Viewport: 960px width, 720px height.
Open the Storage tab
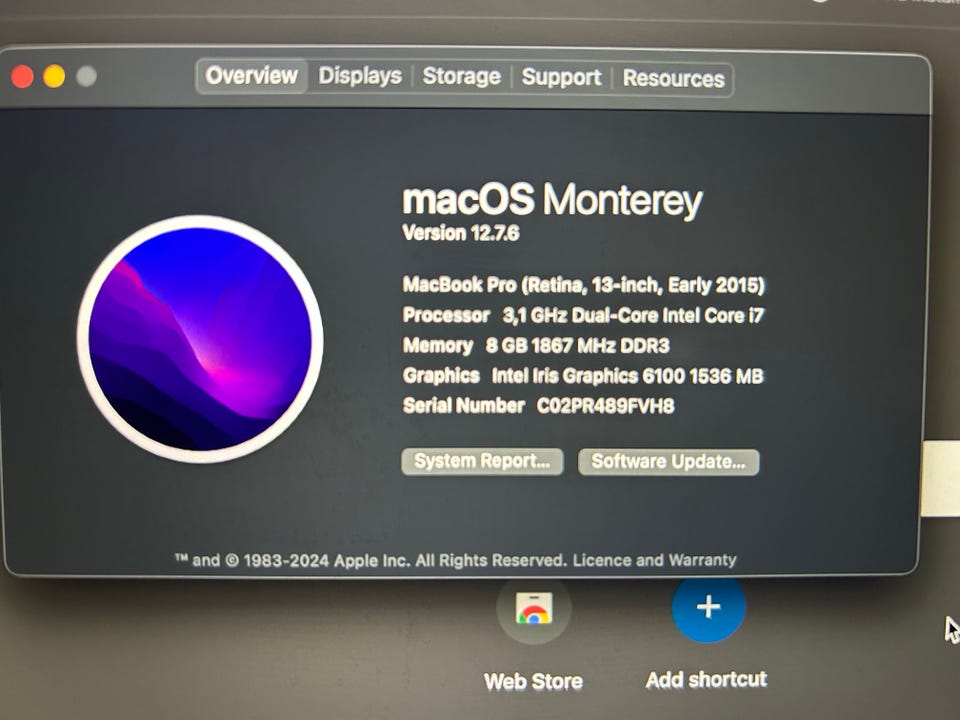(462, 77)
